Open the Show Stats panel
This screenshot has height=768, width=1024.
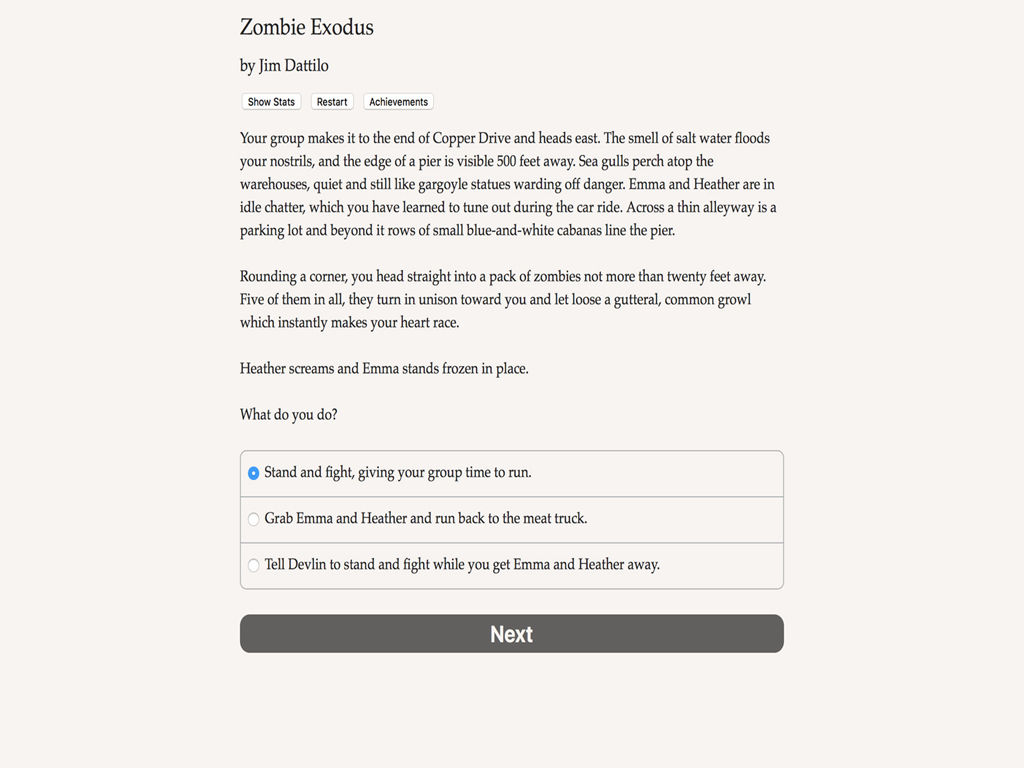click(x=271, y=102)
